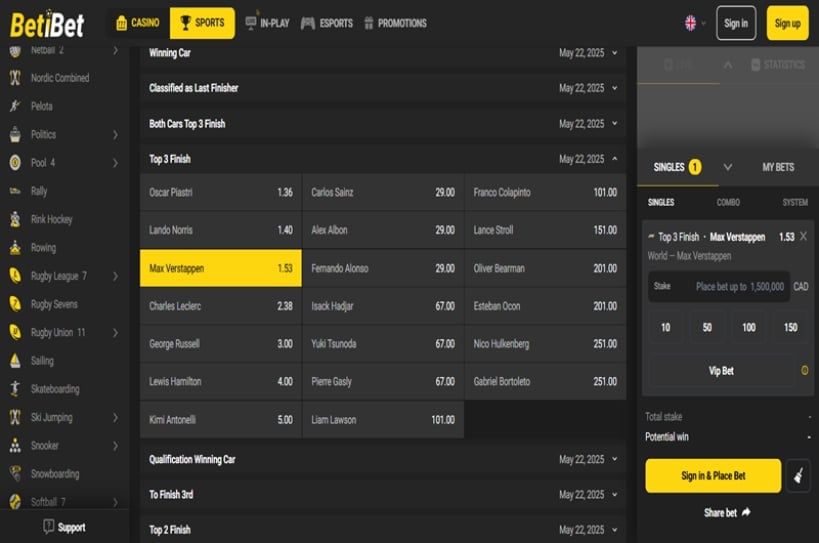Set quick stake to 150
The image size is (819, 543).
790,327
